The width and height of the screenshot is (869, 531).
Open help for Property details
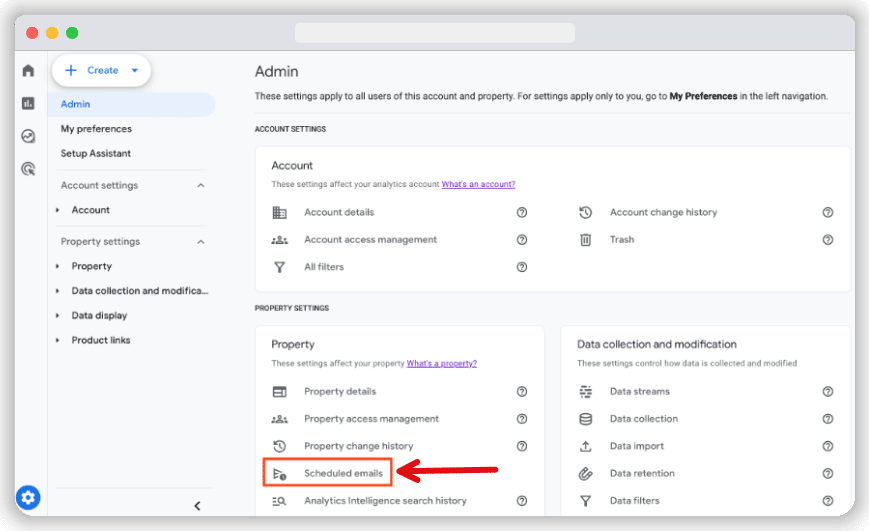pyautogui.click(x=522, y=392)
